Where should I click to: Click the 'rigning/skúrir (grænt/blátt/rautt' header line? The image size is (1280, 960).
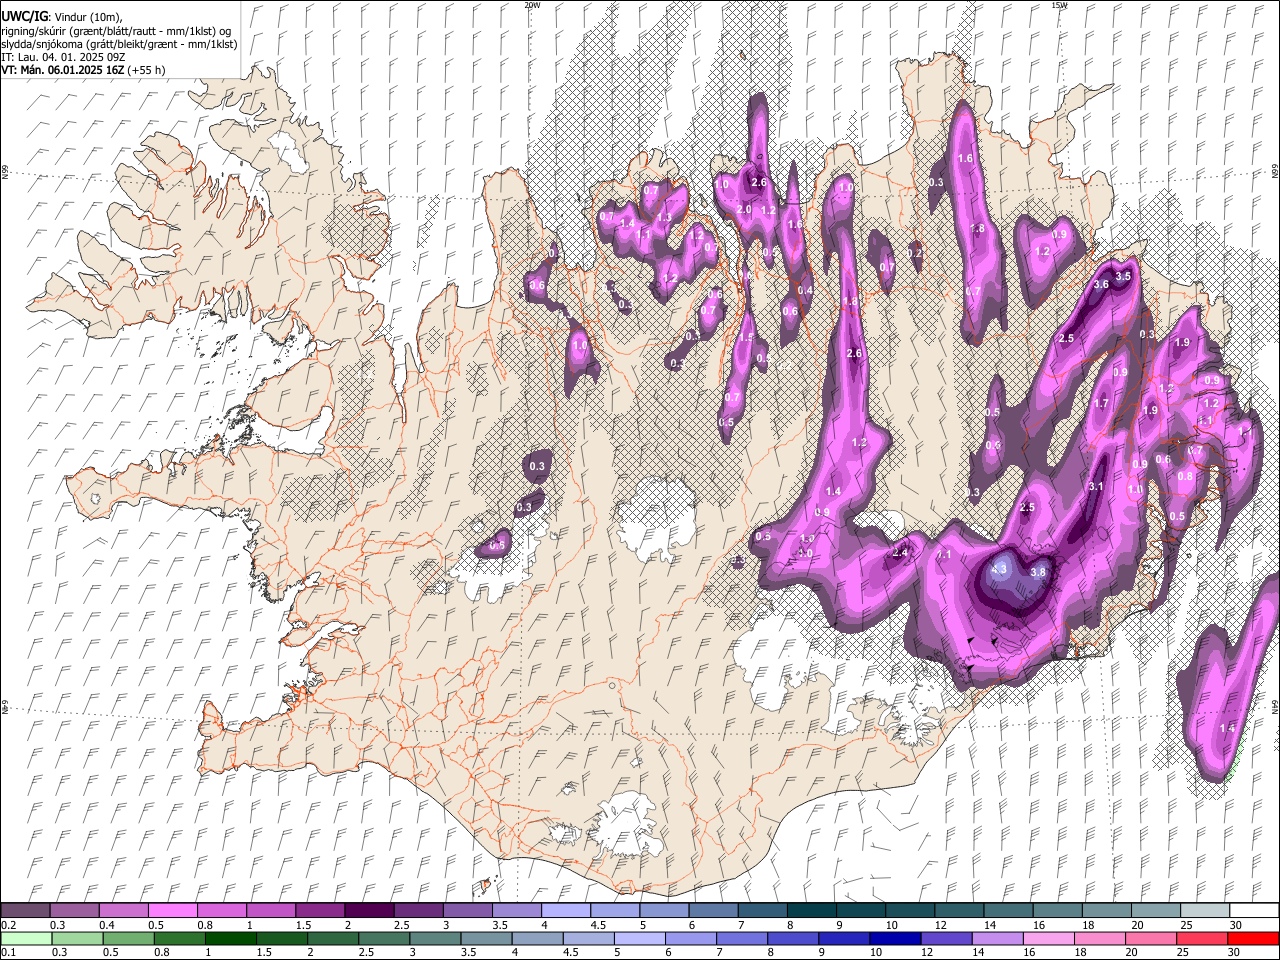tap(117, 30)
